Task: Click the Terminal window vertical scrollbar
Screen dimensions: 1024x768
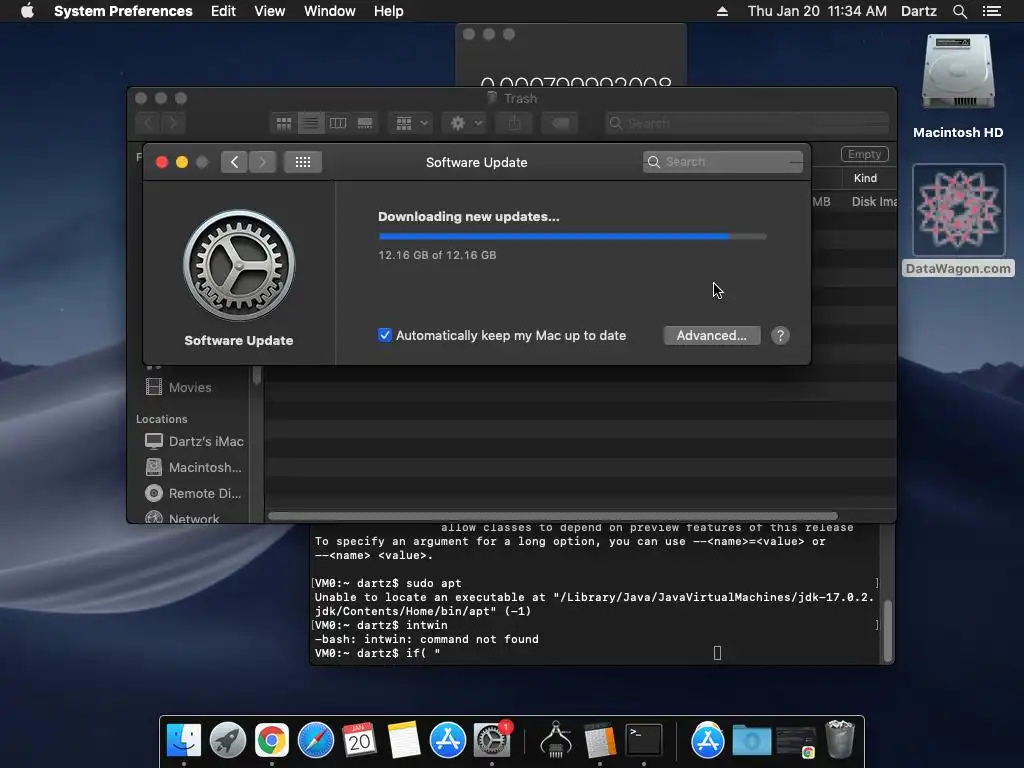Action: [x=888, y=631]
